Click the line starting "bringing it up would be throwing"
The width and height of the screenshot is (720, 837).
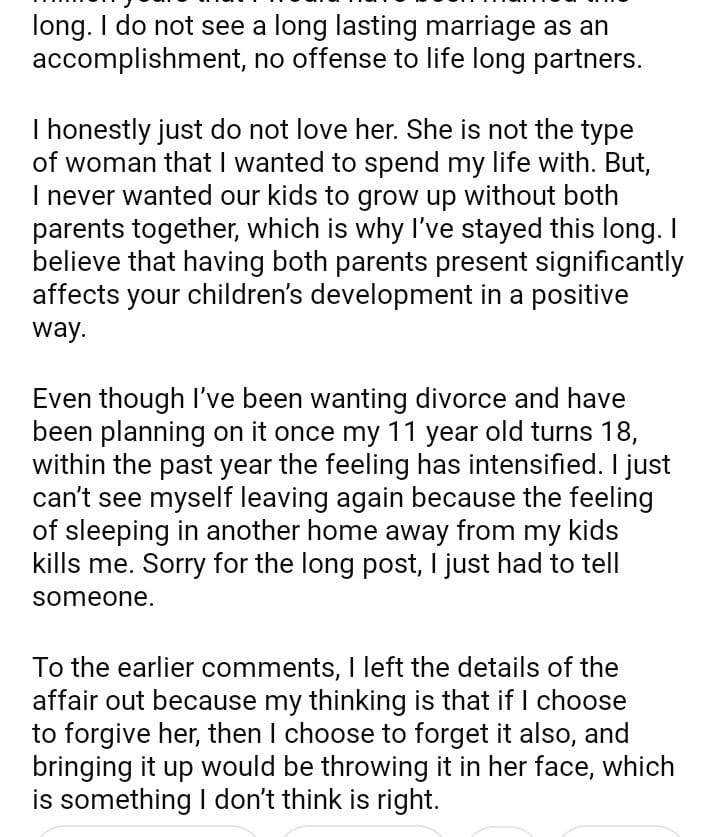[353, 767]
